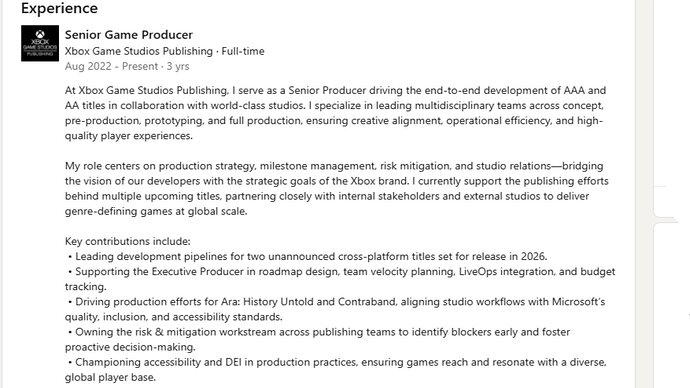This screenshot has height=388, width=690.
Task: Click the paragraph starting My role centers
Action: pos(337,189)
